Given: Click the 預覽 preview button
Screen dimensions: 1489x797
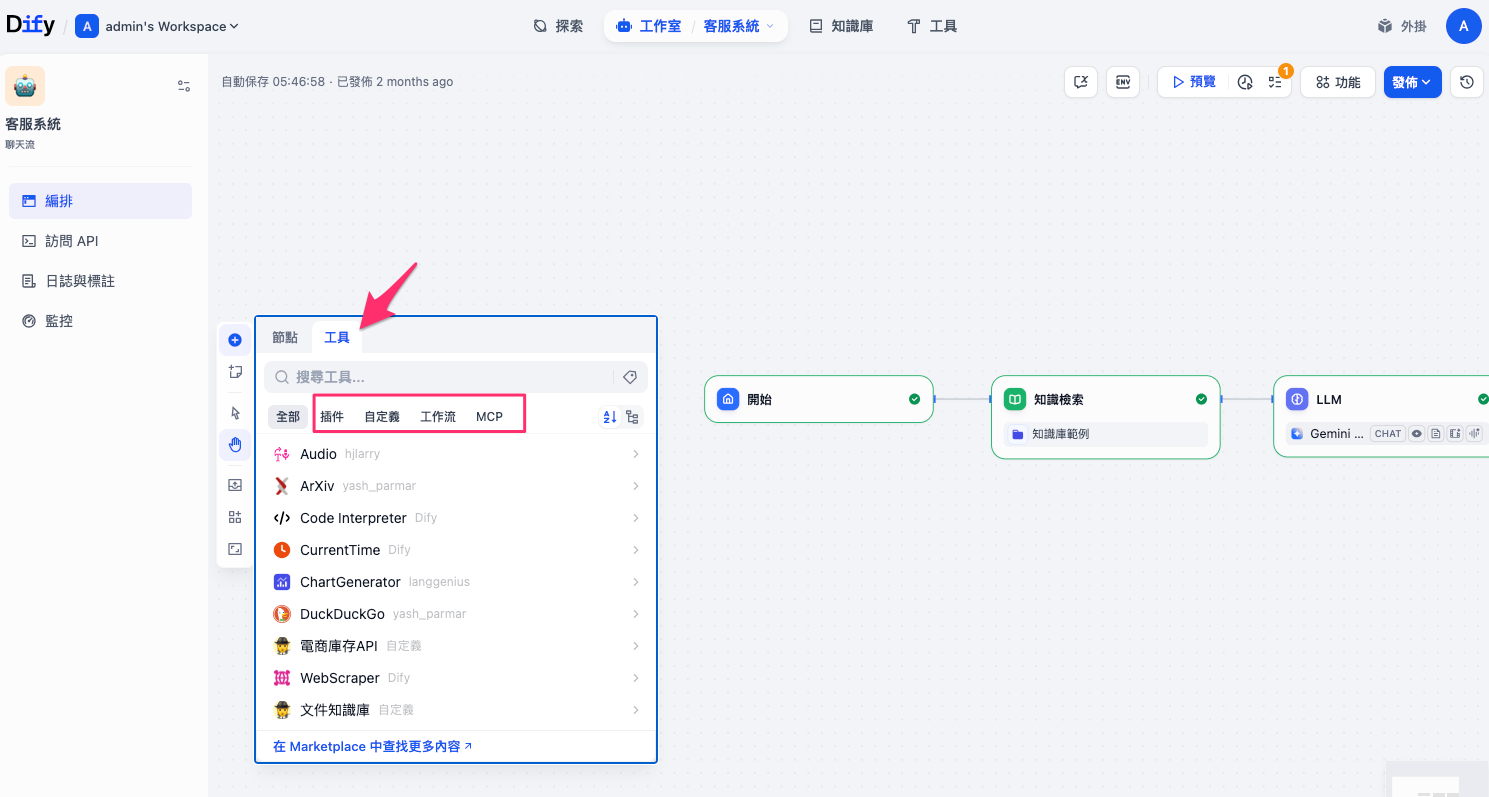Looking at the screenshot, I should [x=1194, y=82].
